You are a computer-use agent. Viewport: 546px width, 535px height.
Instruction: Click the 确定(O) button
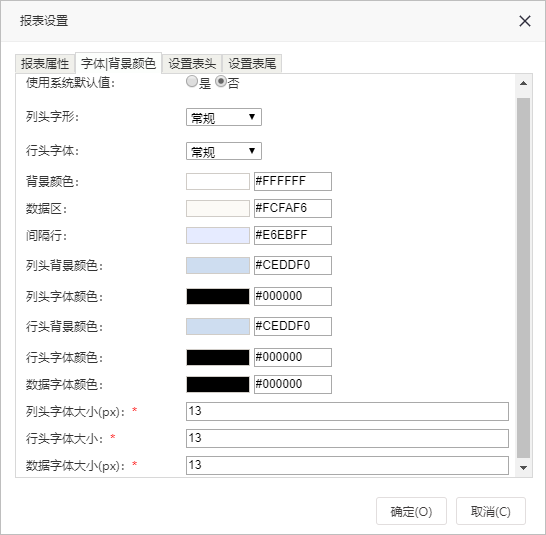pyautogui.click(x=411, y=511)
